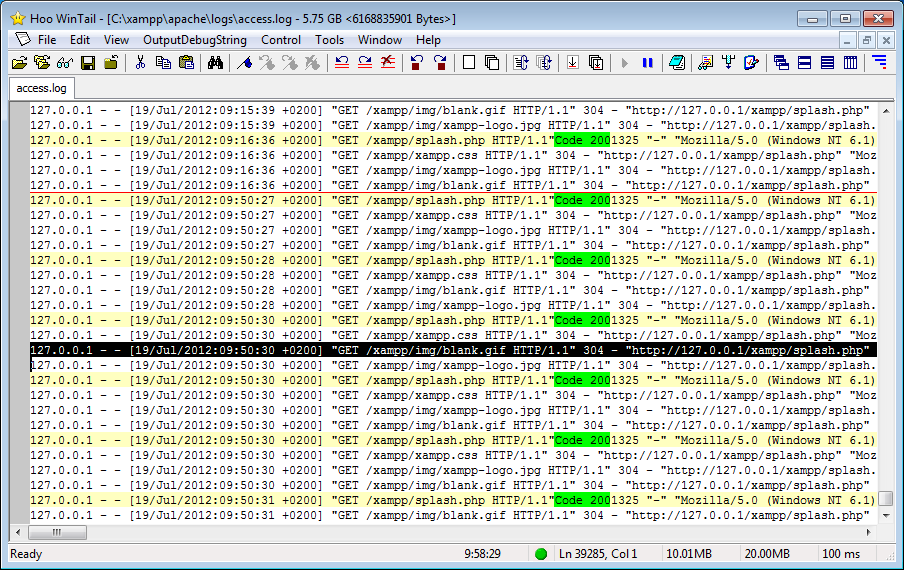Click the single-window word wrap icon
The width and height of the screenshot is (904, 570).
tap(521, 62)
